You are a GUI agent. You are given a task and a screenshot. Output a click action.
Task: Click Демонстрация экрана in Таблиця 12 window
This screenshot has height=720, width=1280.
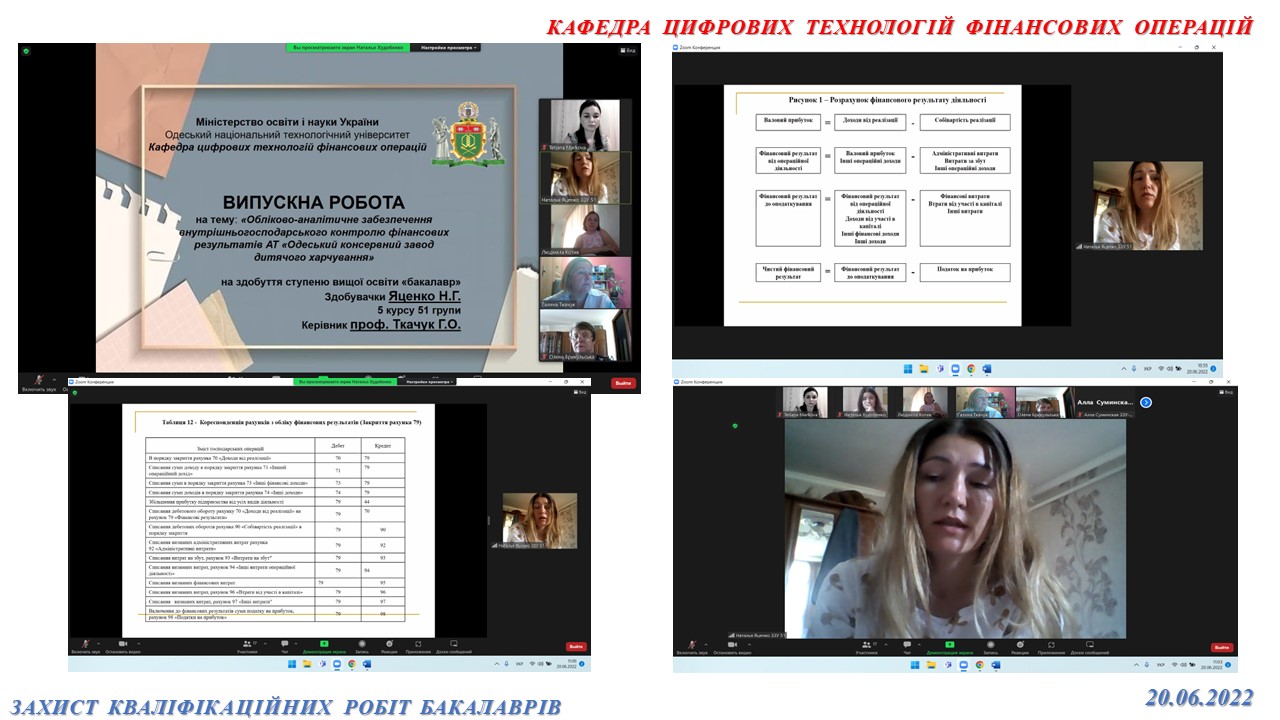click(x=324, y=647)
